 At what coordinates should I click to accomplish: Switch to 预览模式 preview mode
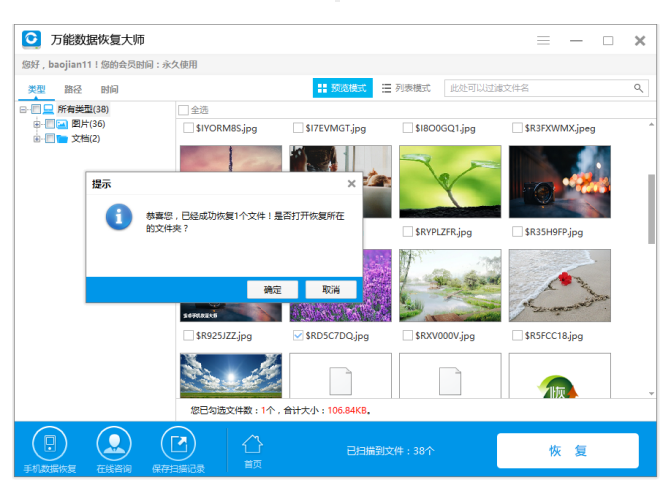[342, 88]
